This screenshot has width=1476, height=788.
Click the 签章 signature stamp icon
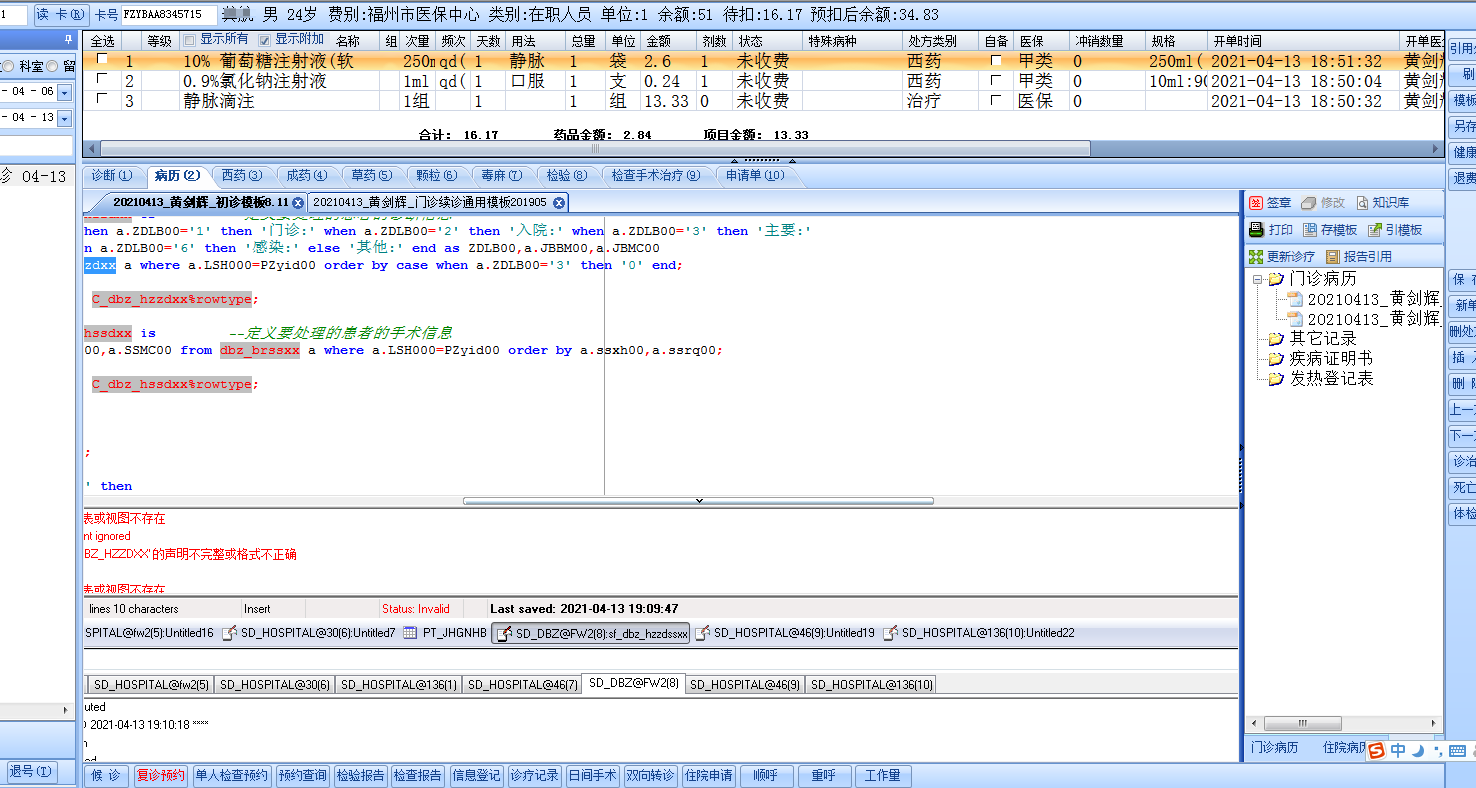[x=1256, y=203]
